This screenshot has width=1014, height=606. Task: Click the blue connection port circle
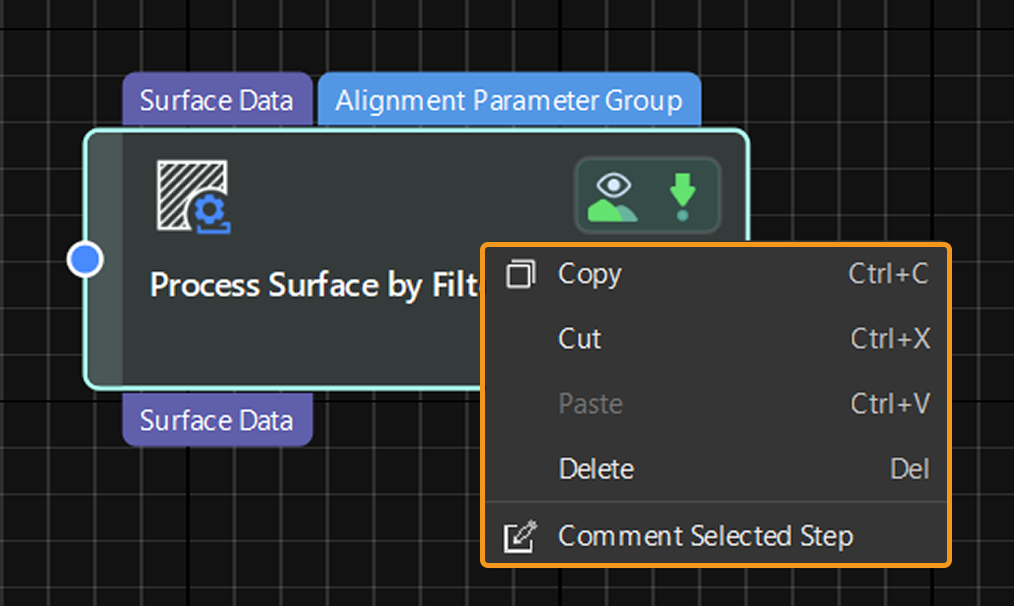(x=85, y=258)
